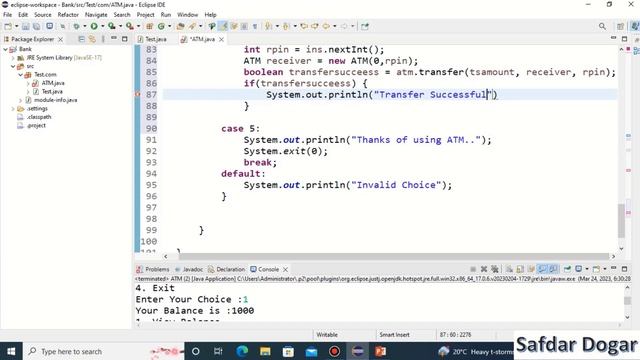The height and width of the screenshot is (360, 640).
Task: Click the green Run button in toolbar
Action: tap(94, 26)
